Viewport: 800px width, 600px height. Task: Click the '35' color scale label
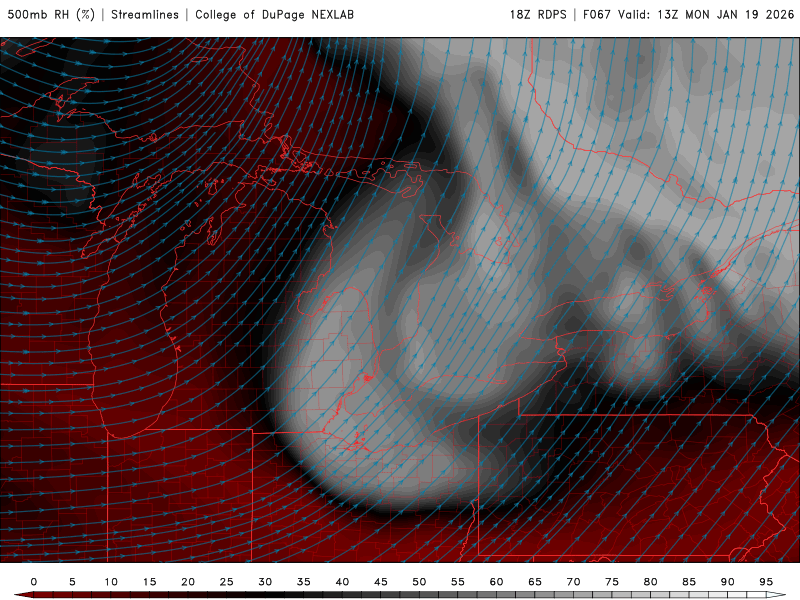pyautogui.click(x=304, y=582)
